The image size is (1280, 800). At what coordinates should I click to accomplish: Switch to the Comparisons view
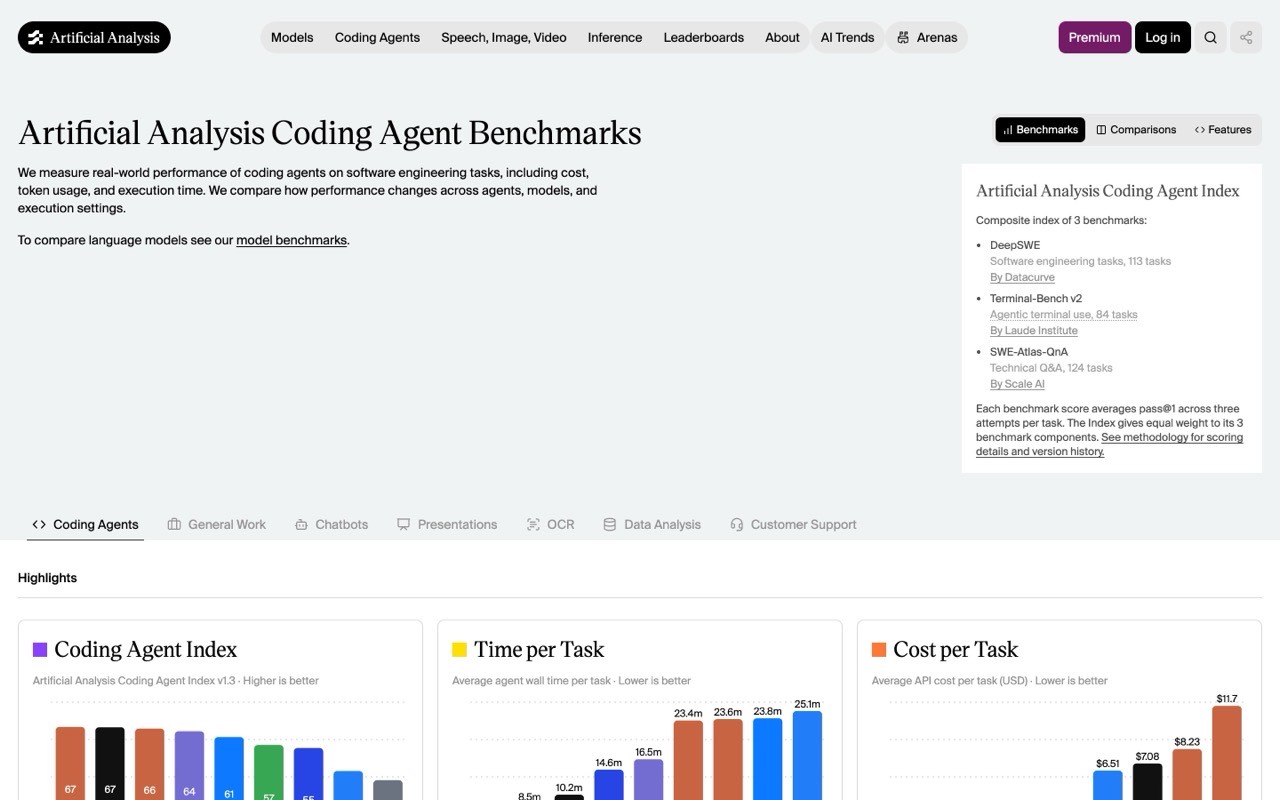(1136, 130)
